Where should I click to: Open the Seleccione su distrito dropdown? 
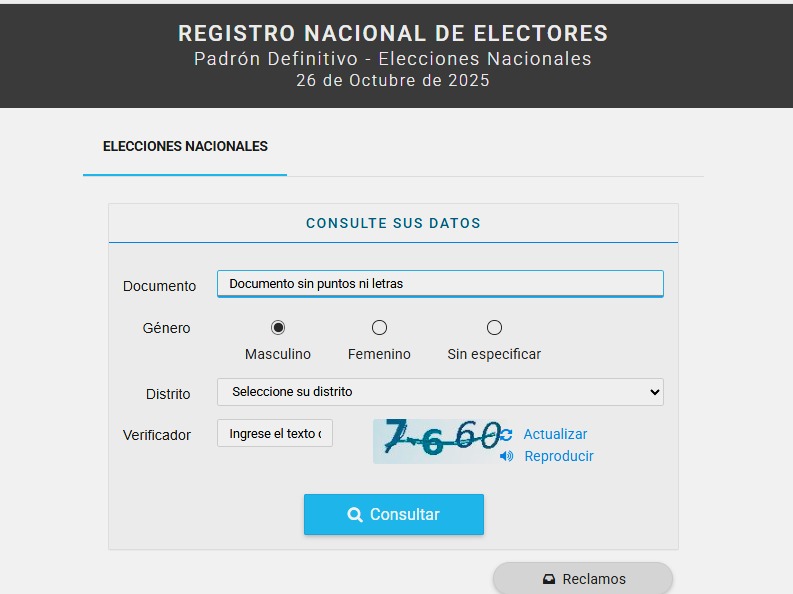point(440,392)
